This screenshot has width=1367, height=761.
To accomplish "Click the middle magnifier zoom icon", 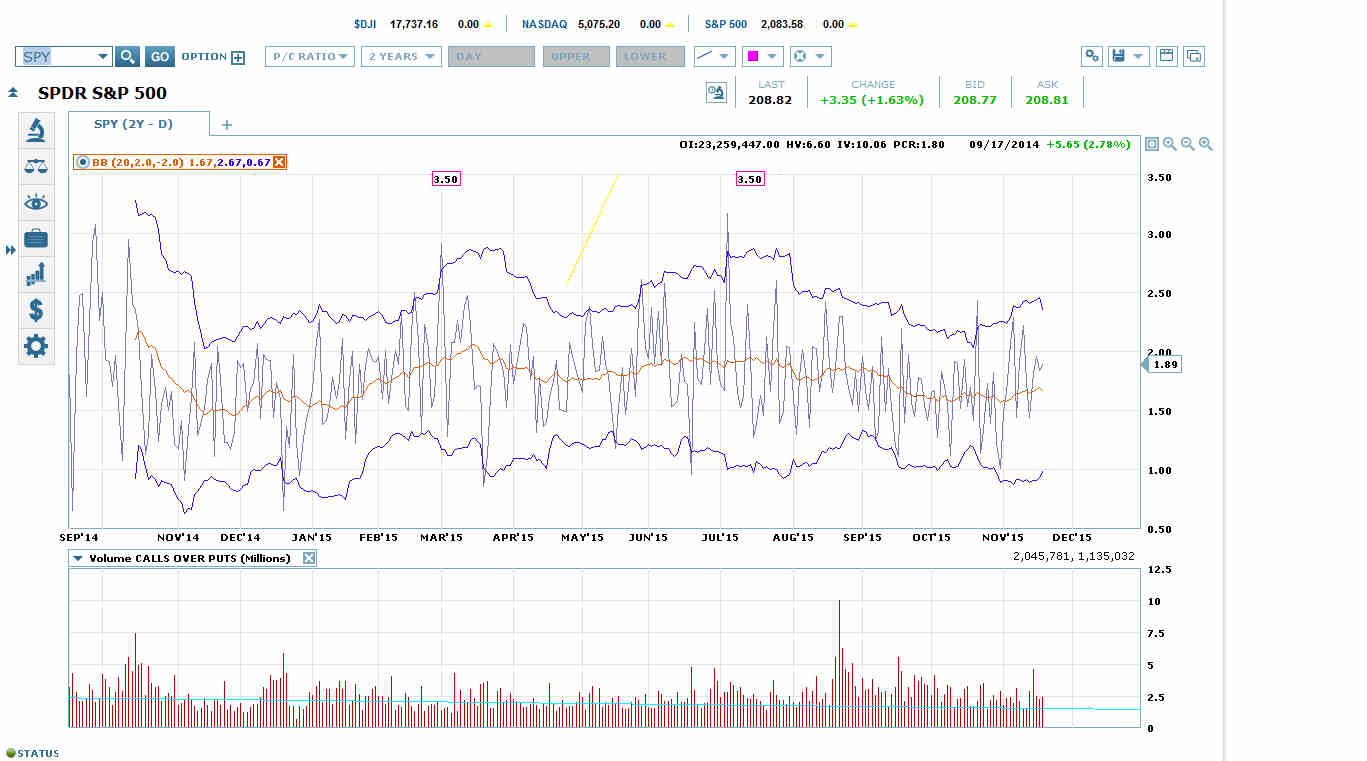I will coord(1188,144).
